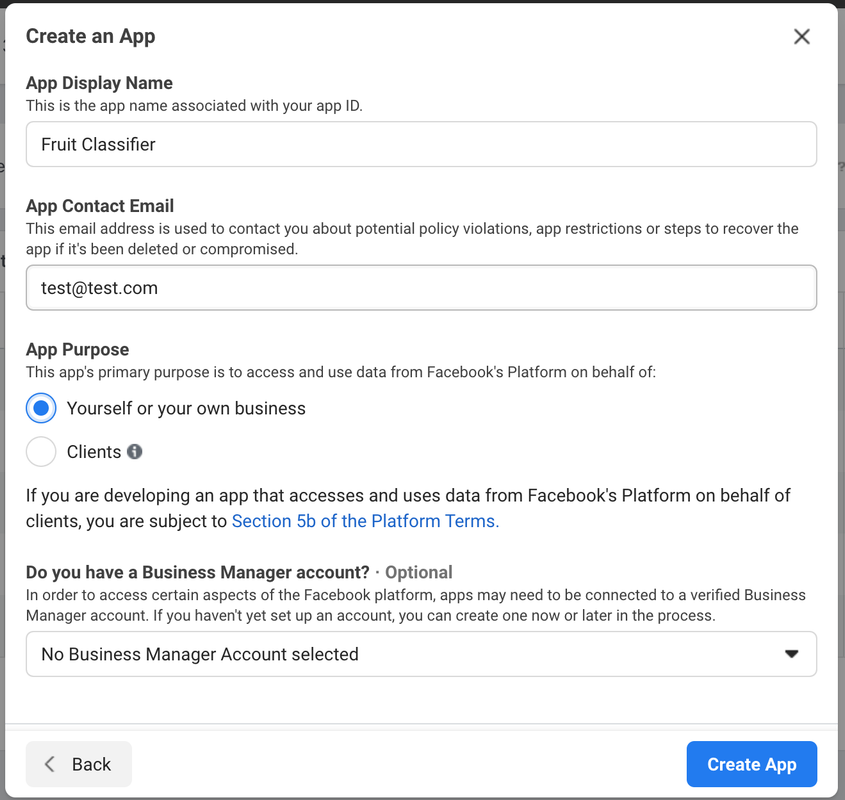Open the No Business Manager Account selected dropdown
Screen dimensions: 845x800
click(421, 654)
